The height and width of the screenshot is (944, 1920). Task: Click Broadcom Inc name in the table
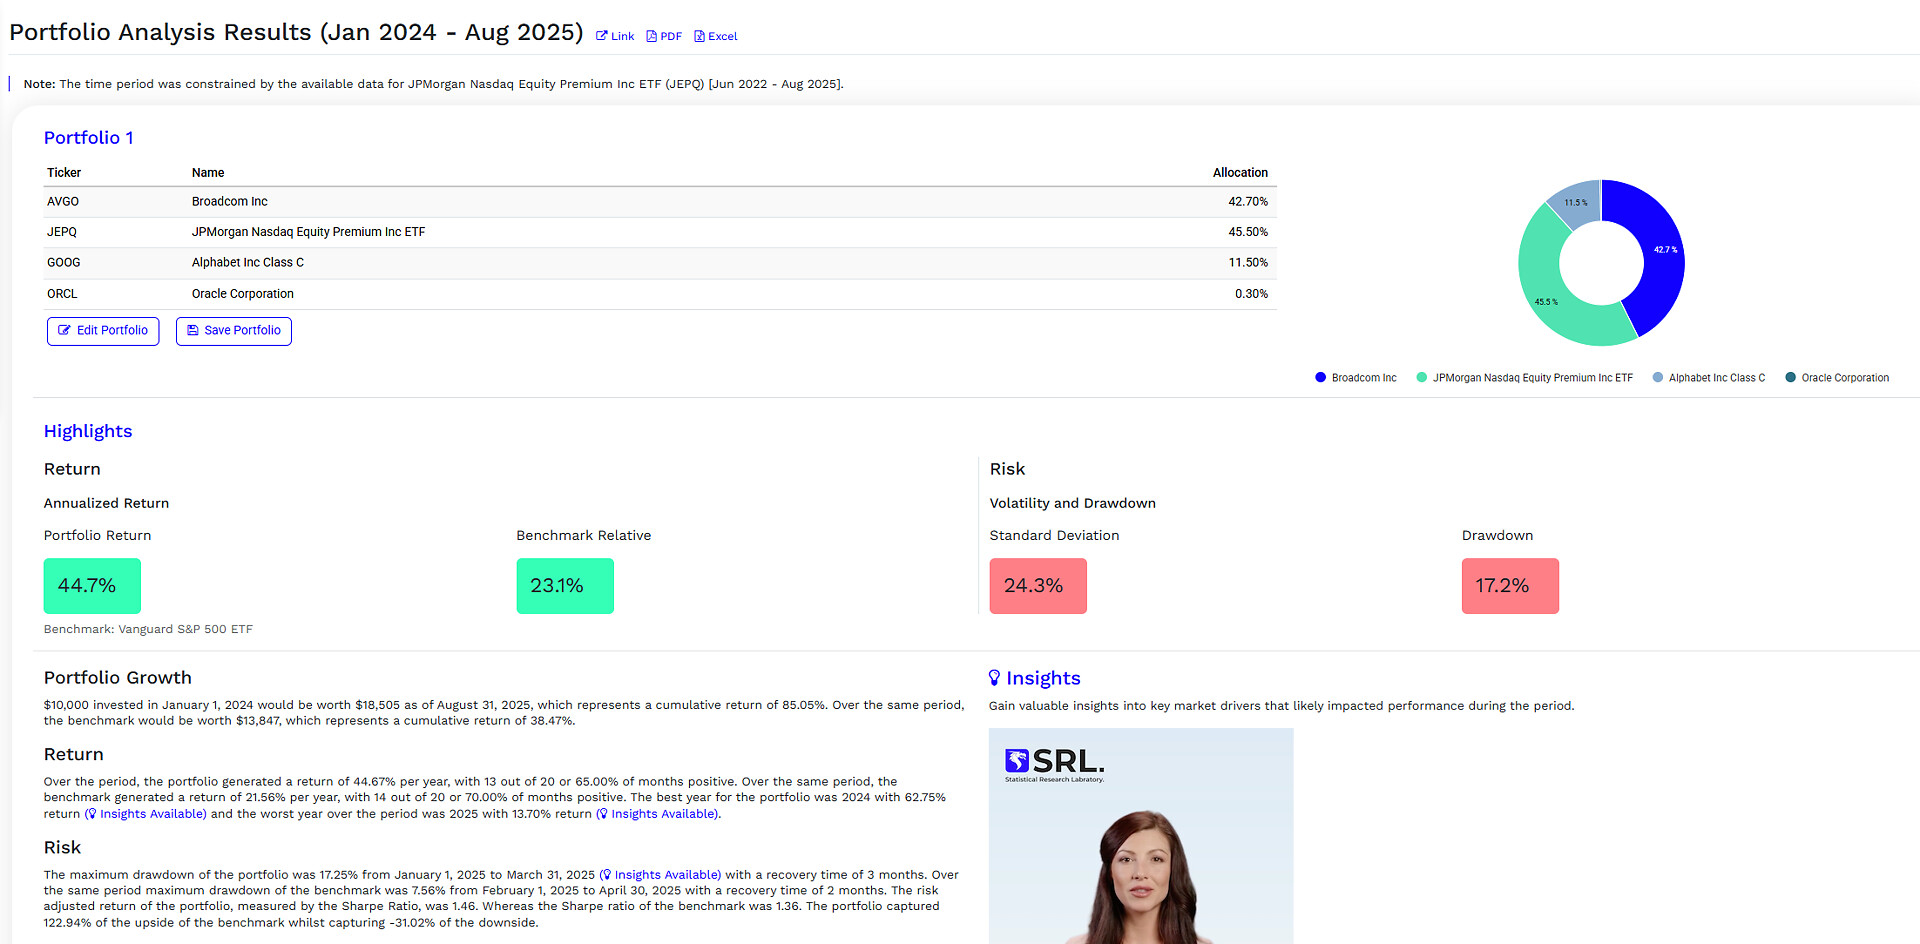[x=230, y=202]
